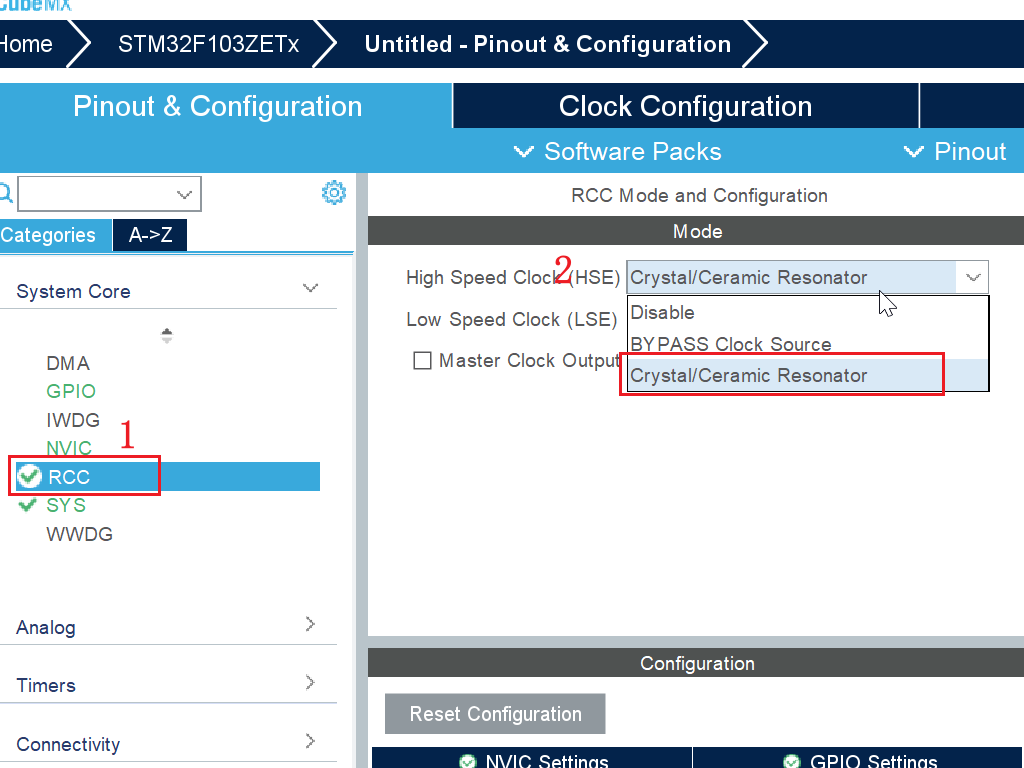Open the Software Packs menu
The width and height of the screenshot is (1024, 768).
[x=617, y=152]
